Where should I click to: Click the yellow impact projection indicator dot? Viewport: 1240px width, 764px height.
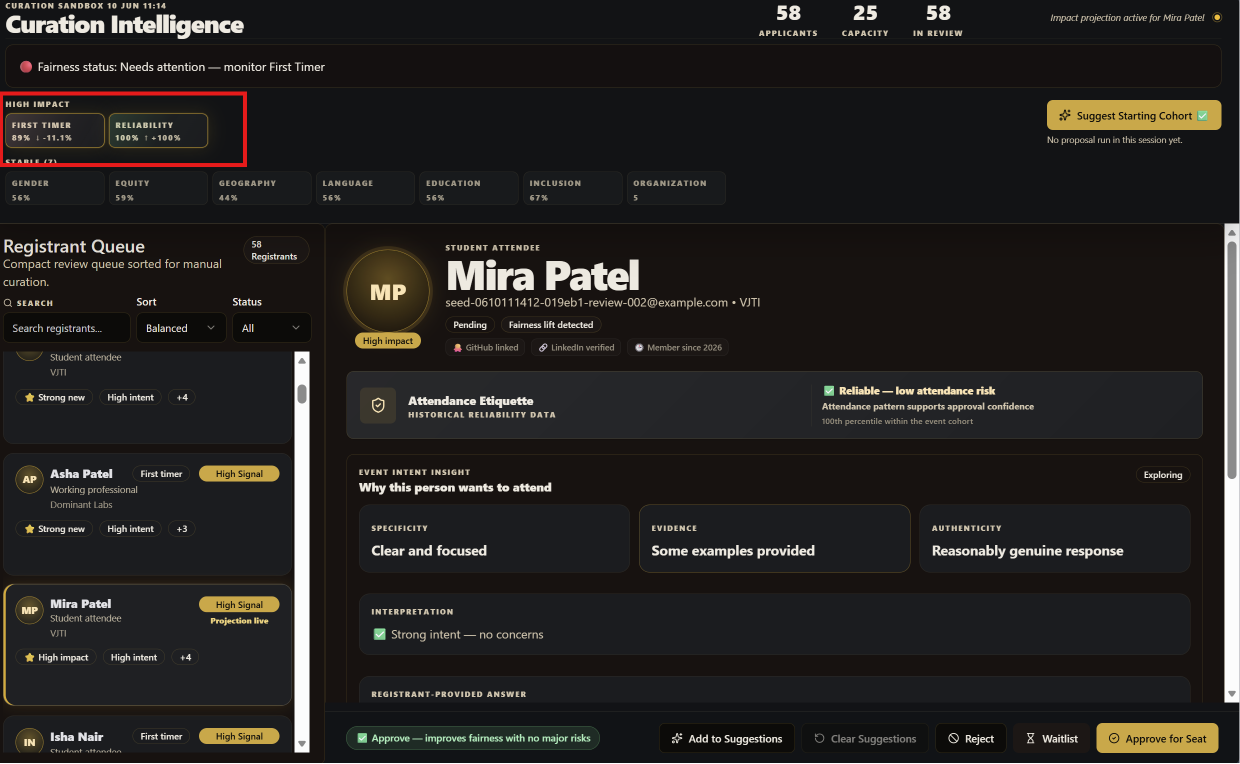(x=1217, y=17)
